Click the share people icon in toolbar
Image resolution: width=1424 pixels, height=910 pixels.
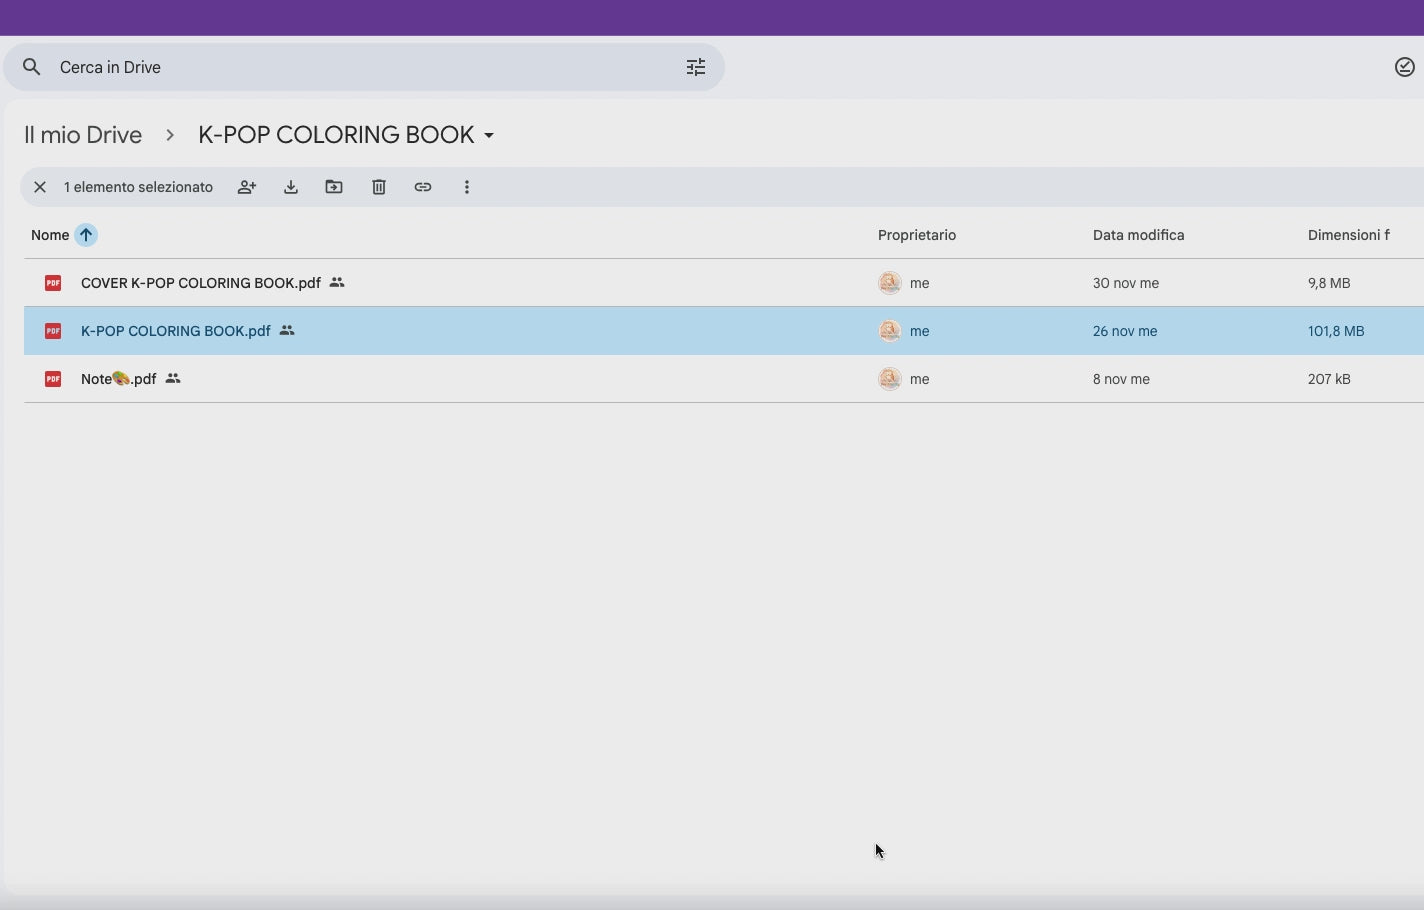click(247, 187)
